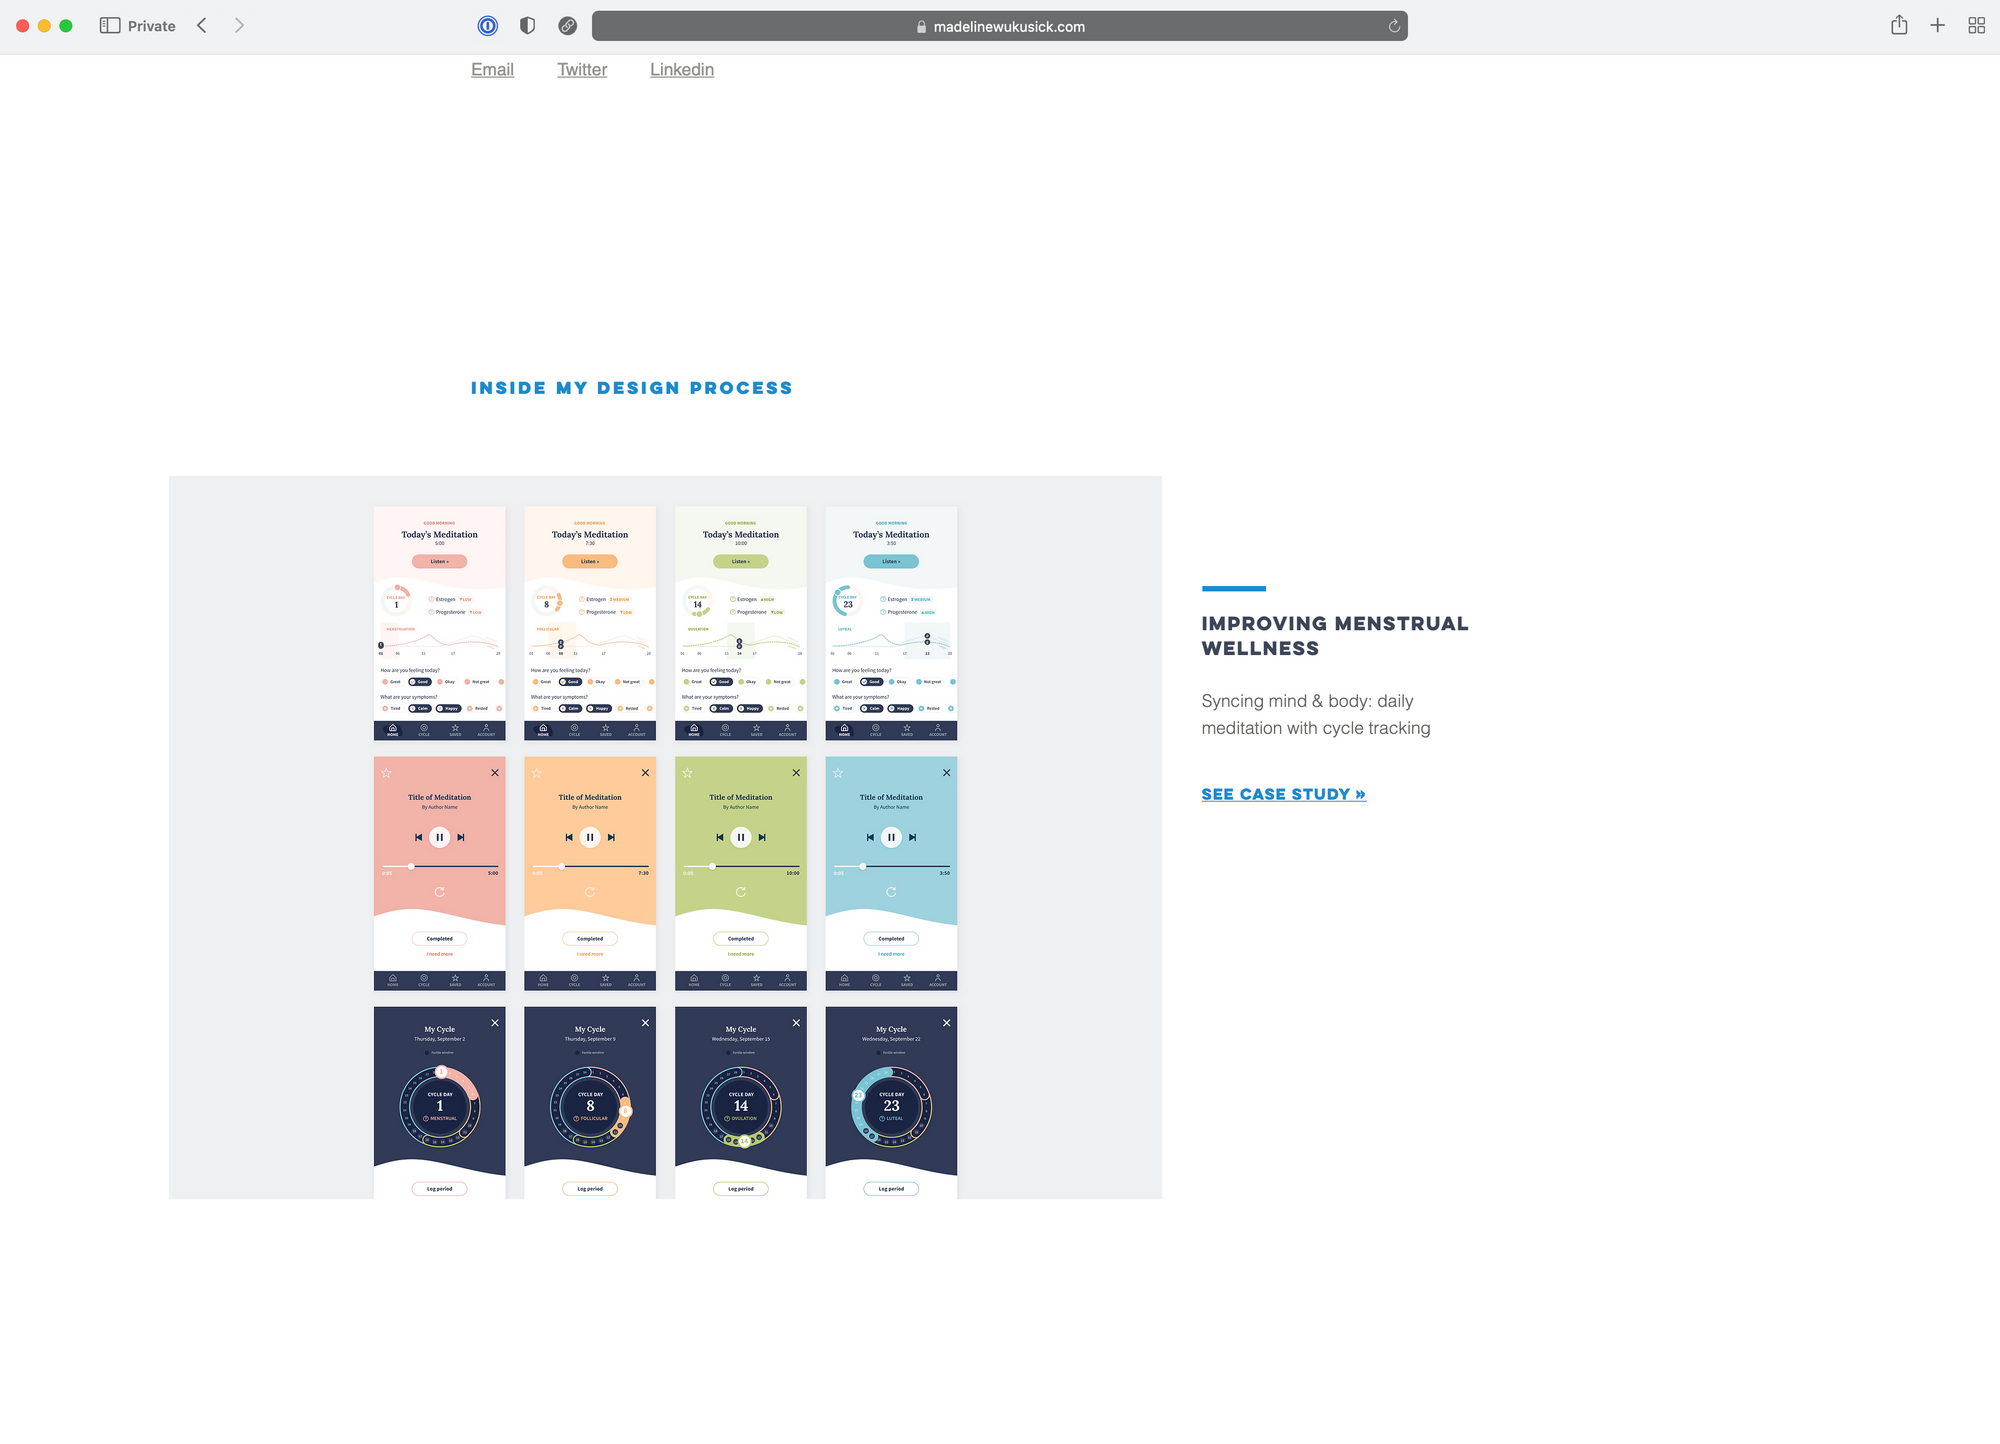Select the cycle day 14 ovulation phase
Screen dimensions: 2000x1444
741,1101
